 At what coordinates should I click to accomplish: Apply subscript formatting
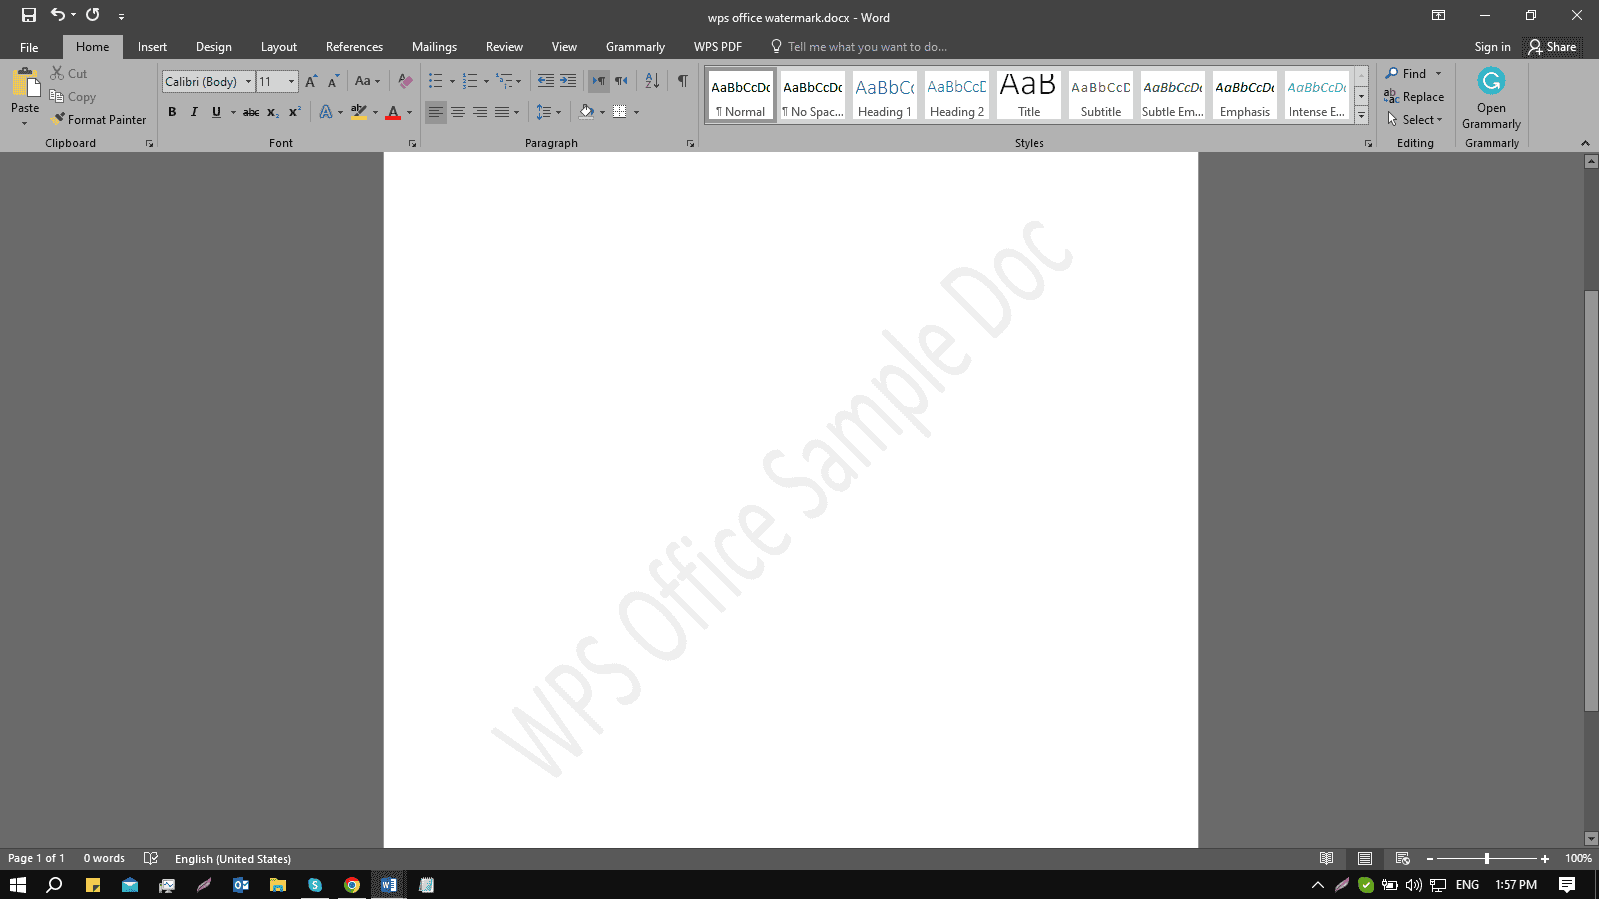click(x=273, y=112)
